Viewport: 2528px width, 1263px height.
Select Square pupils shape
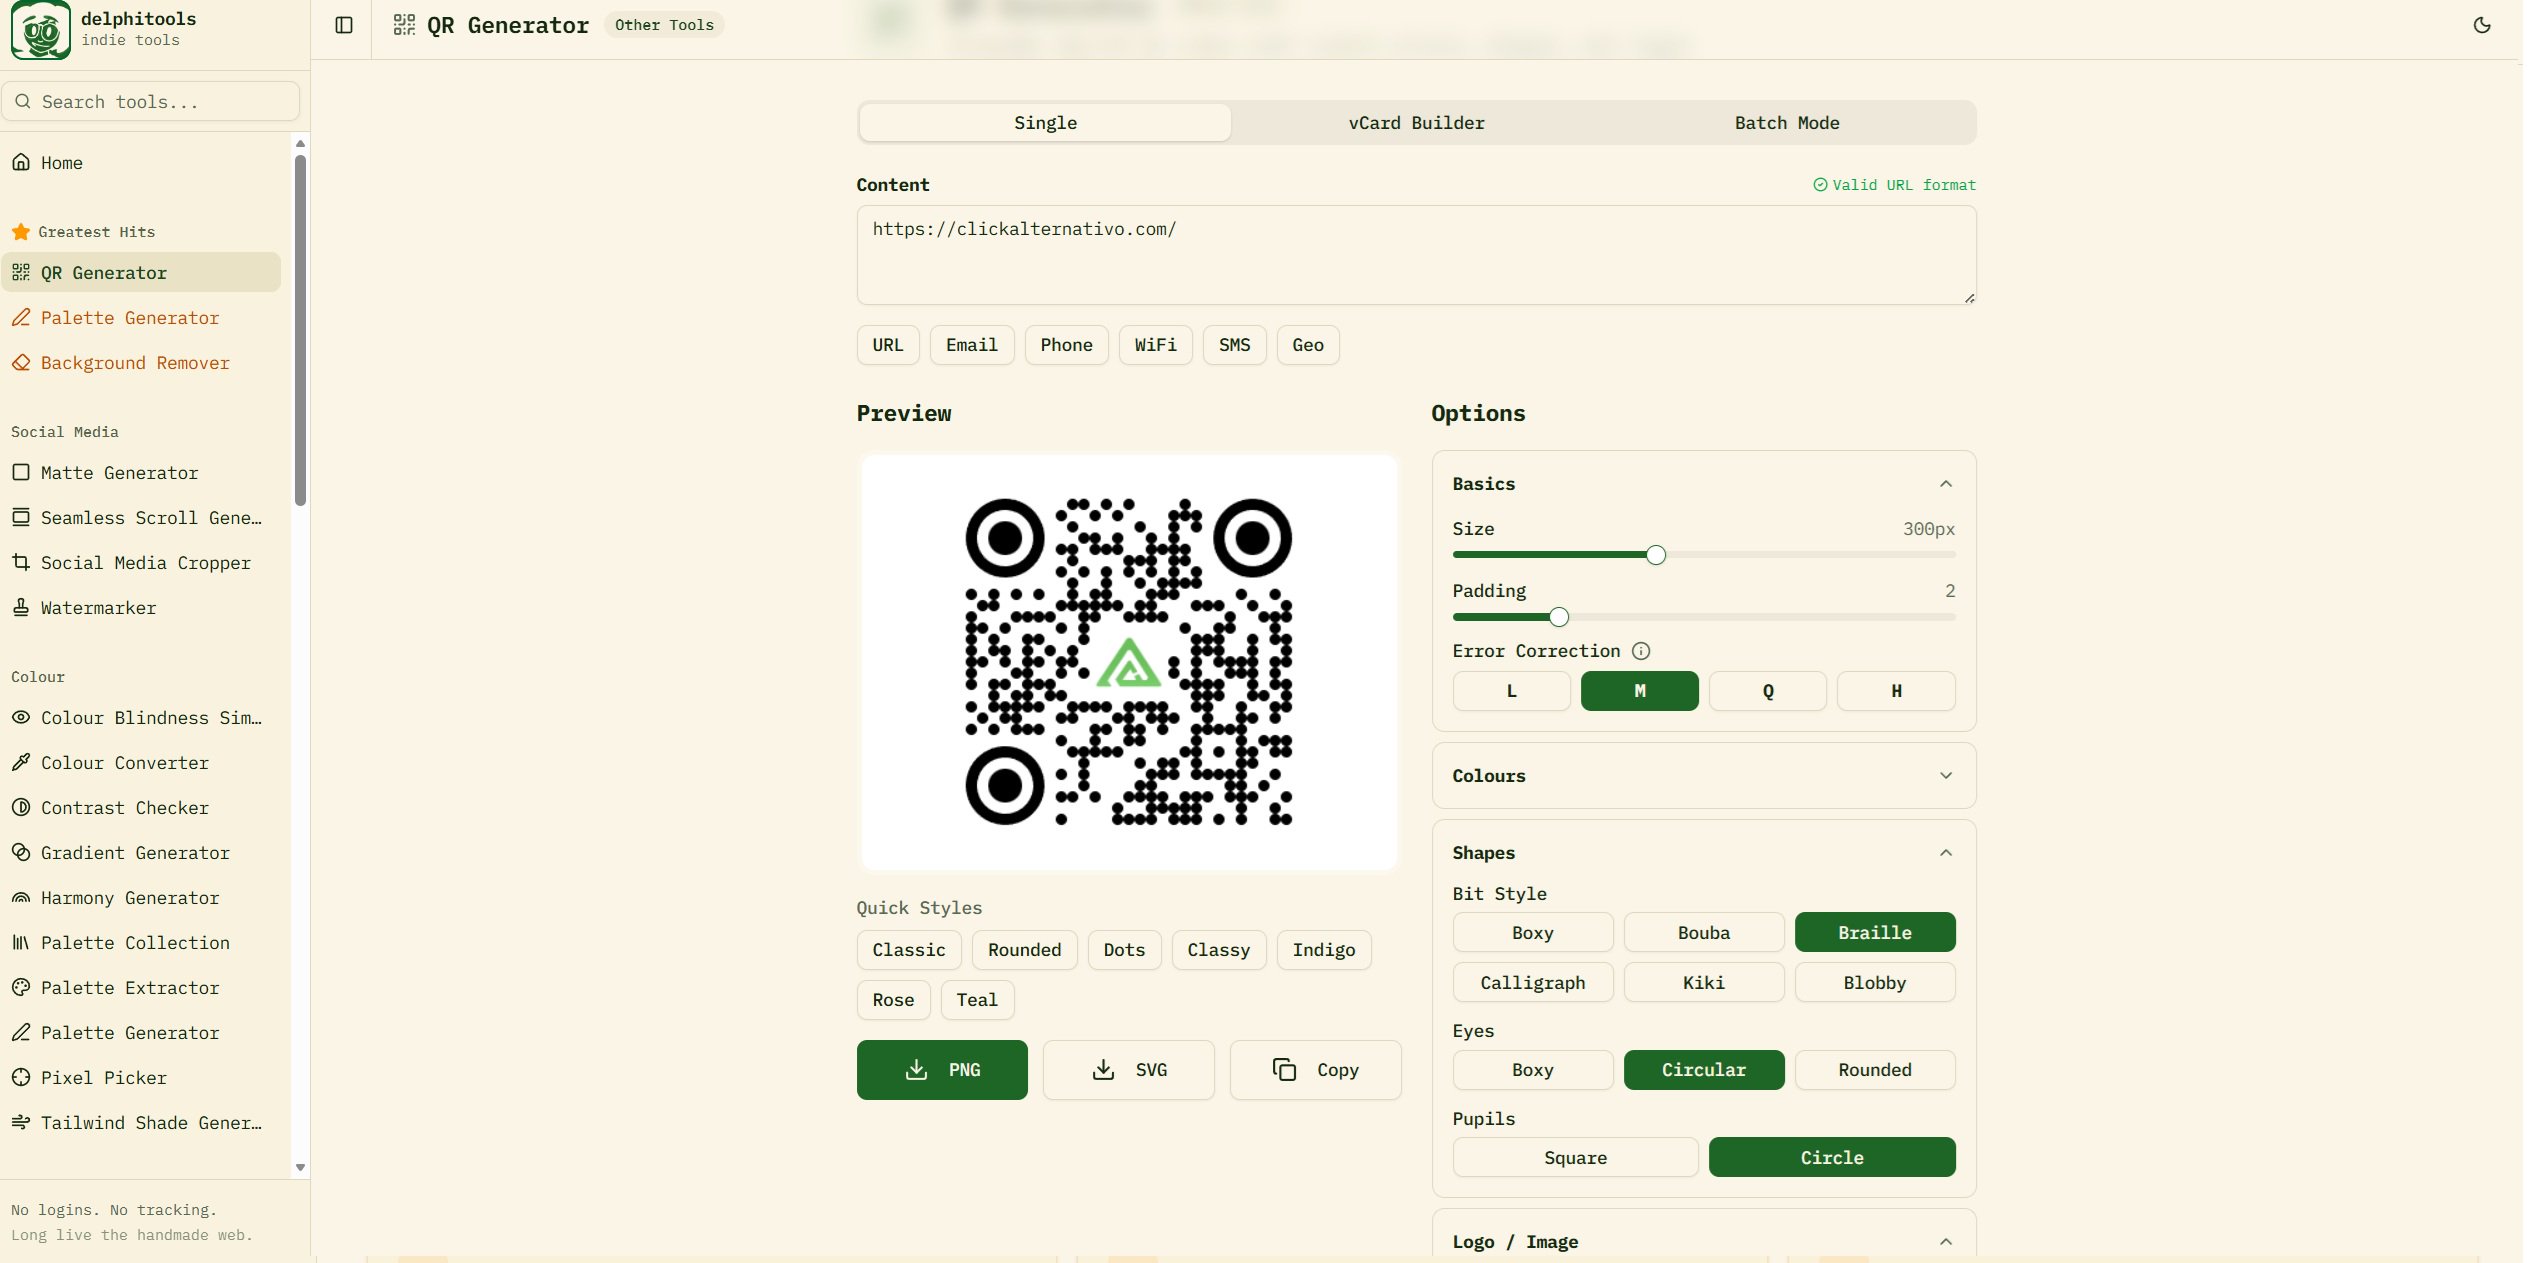click(1576, 1157)
